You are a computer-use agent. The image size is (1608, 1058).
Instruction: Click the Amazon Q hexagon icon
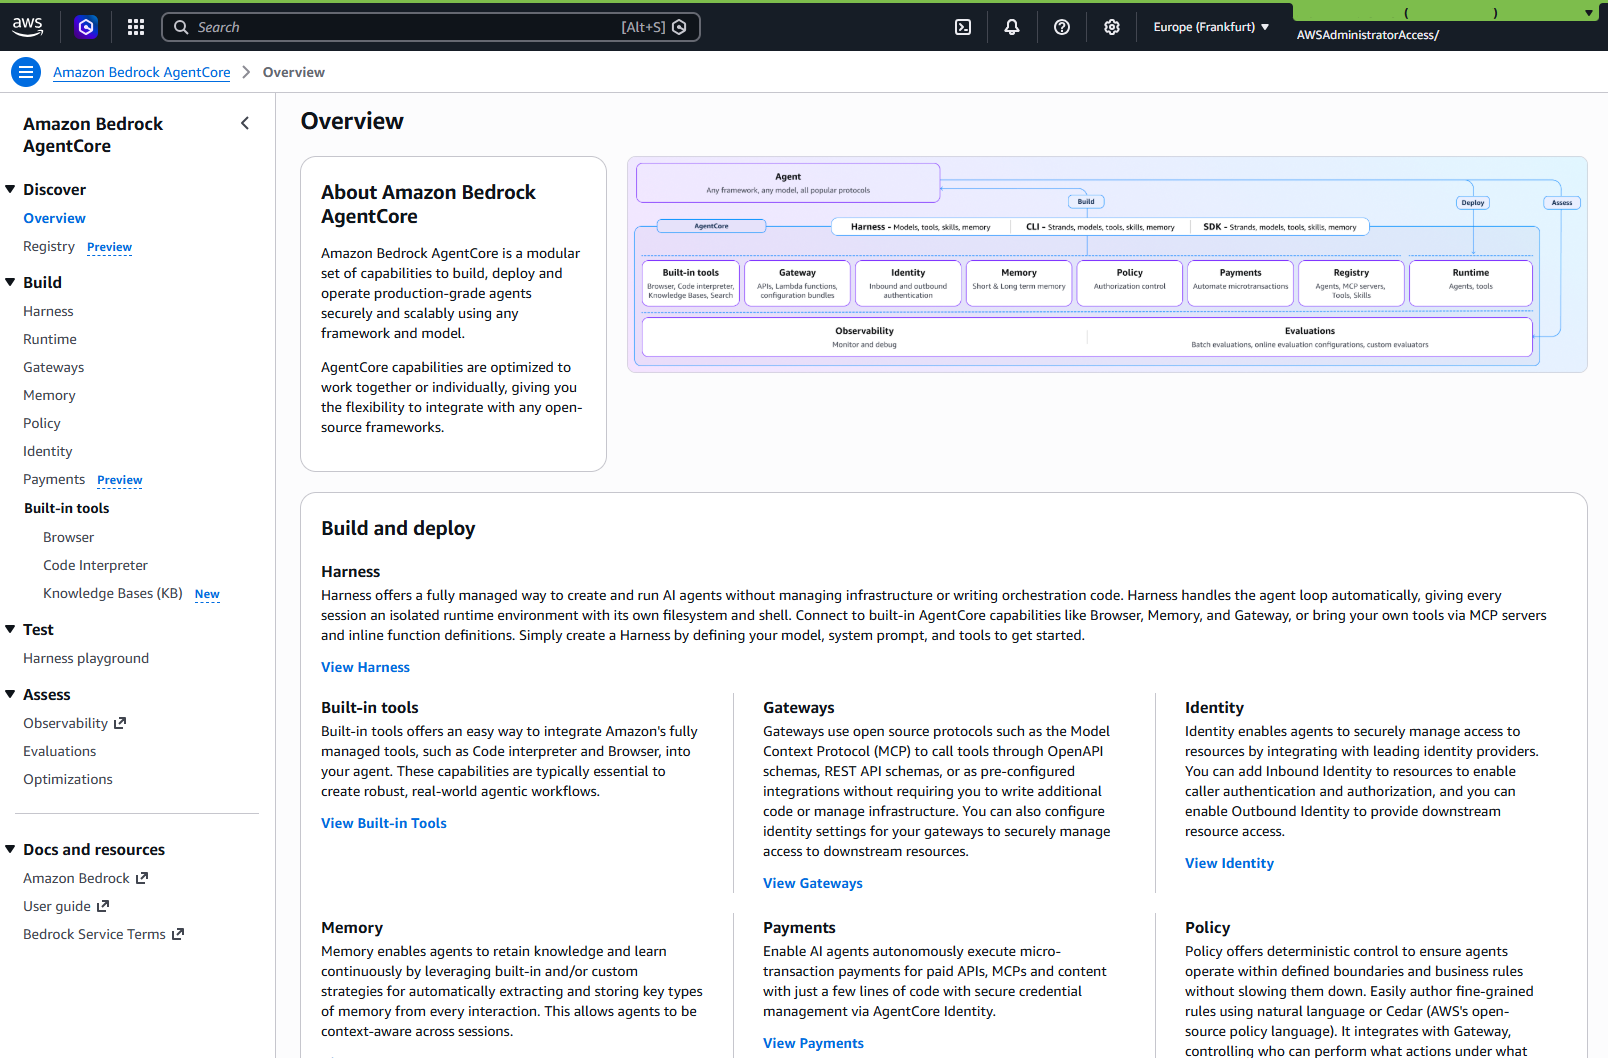pos(86,27)
